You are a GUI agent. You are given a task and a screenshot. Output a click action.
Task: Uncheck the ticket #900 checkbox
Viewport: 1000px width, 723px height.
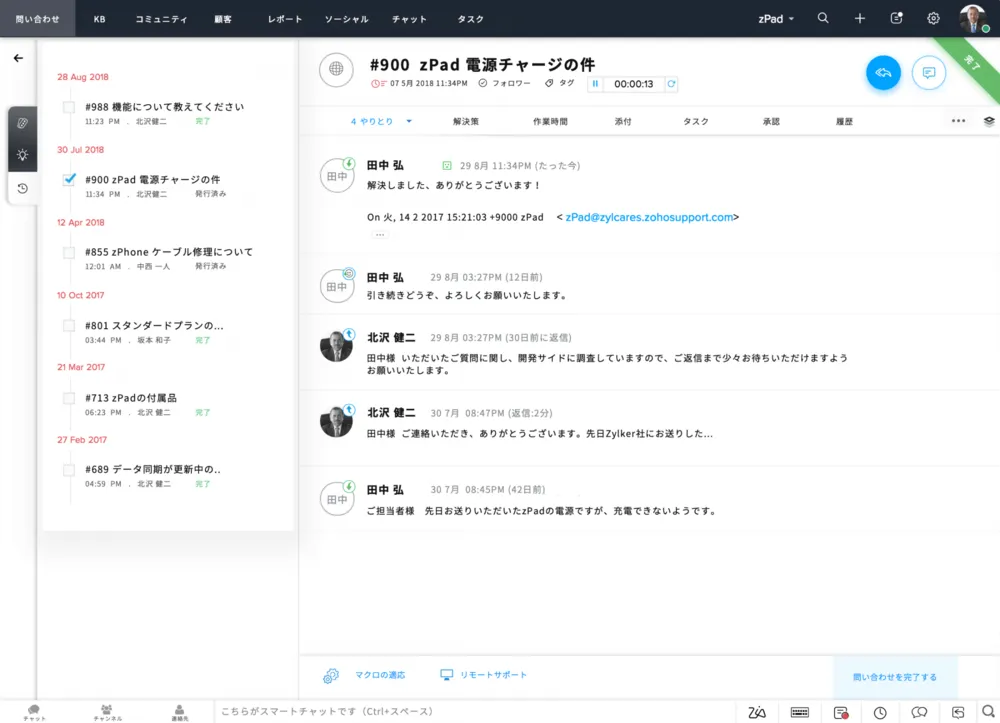point(69,180)
